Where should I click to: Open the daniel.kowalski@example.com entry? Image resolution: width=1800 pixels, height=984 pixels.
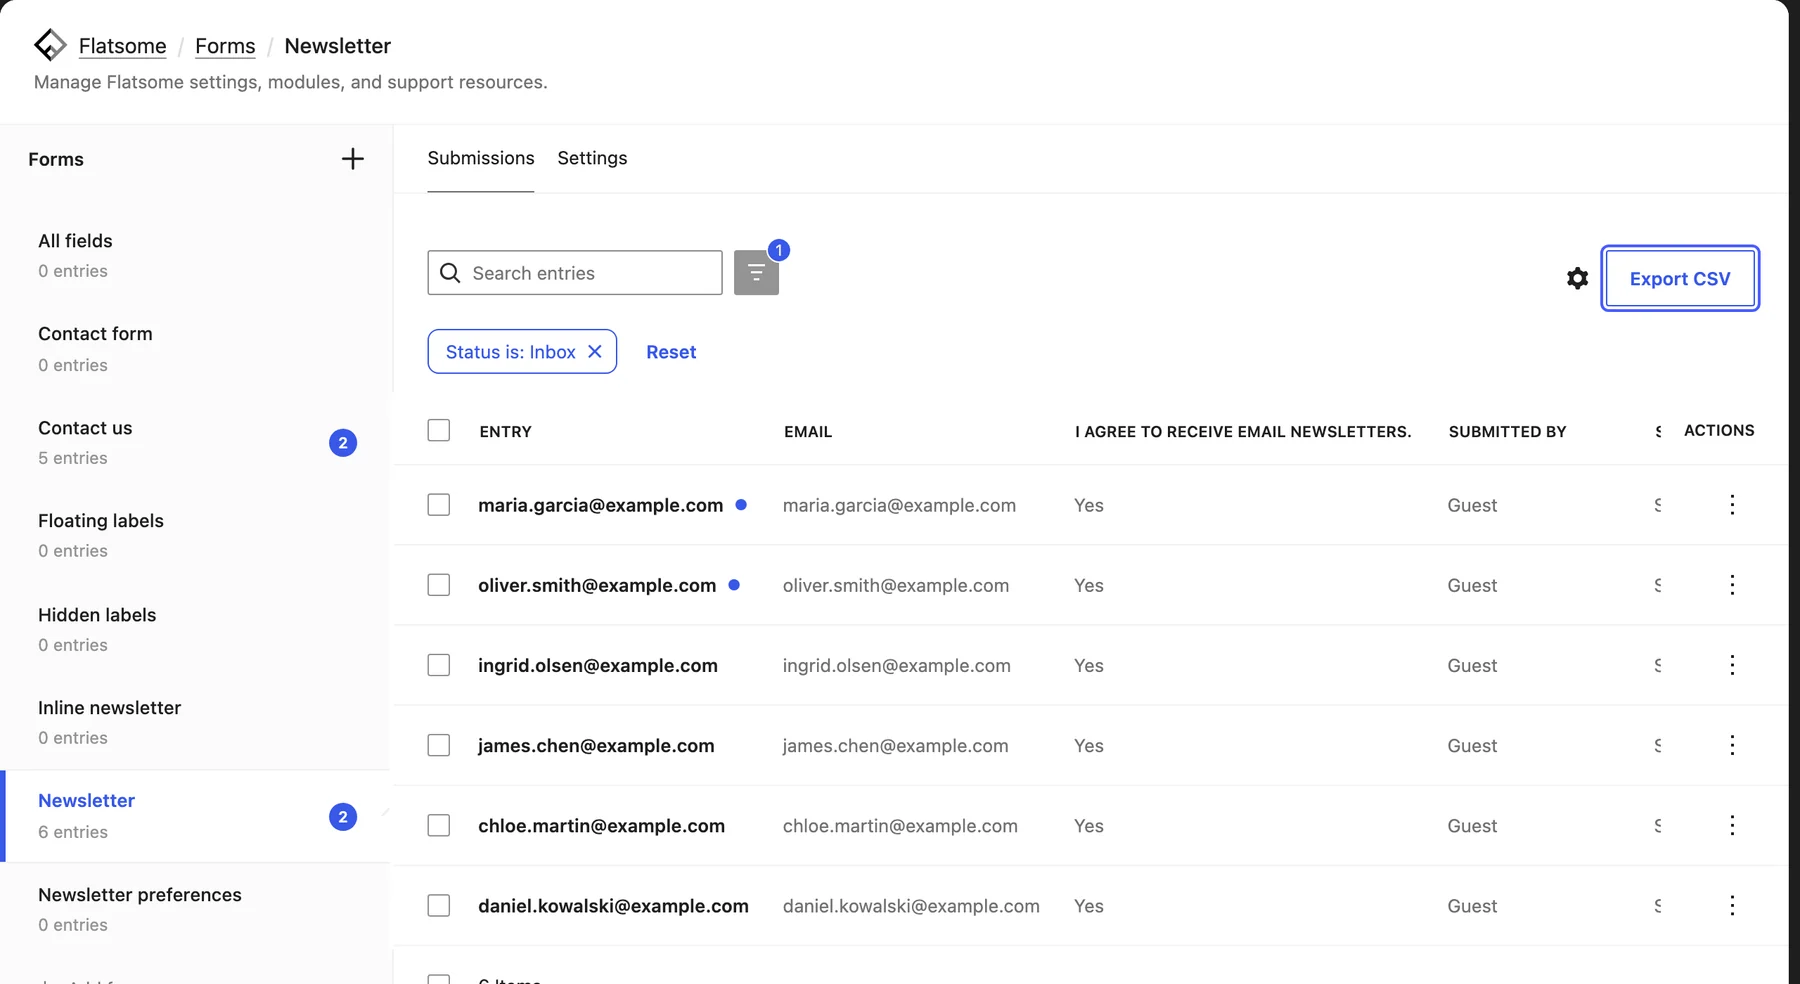coord(613,905)
